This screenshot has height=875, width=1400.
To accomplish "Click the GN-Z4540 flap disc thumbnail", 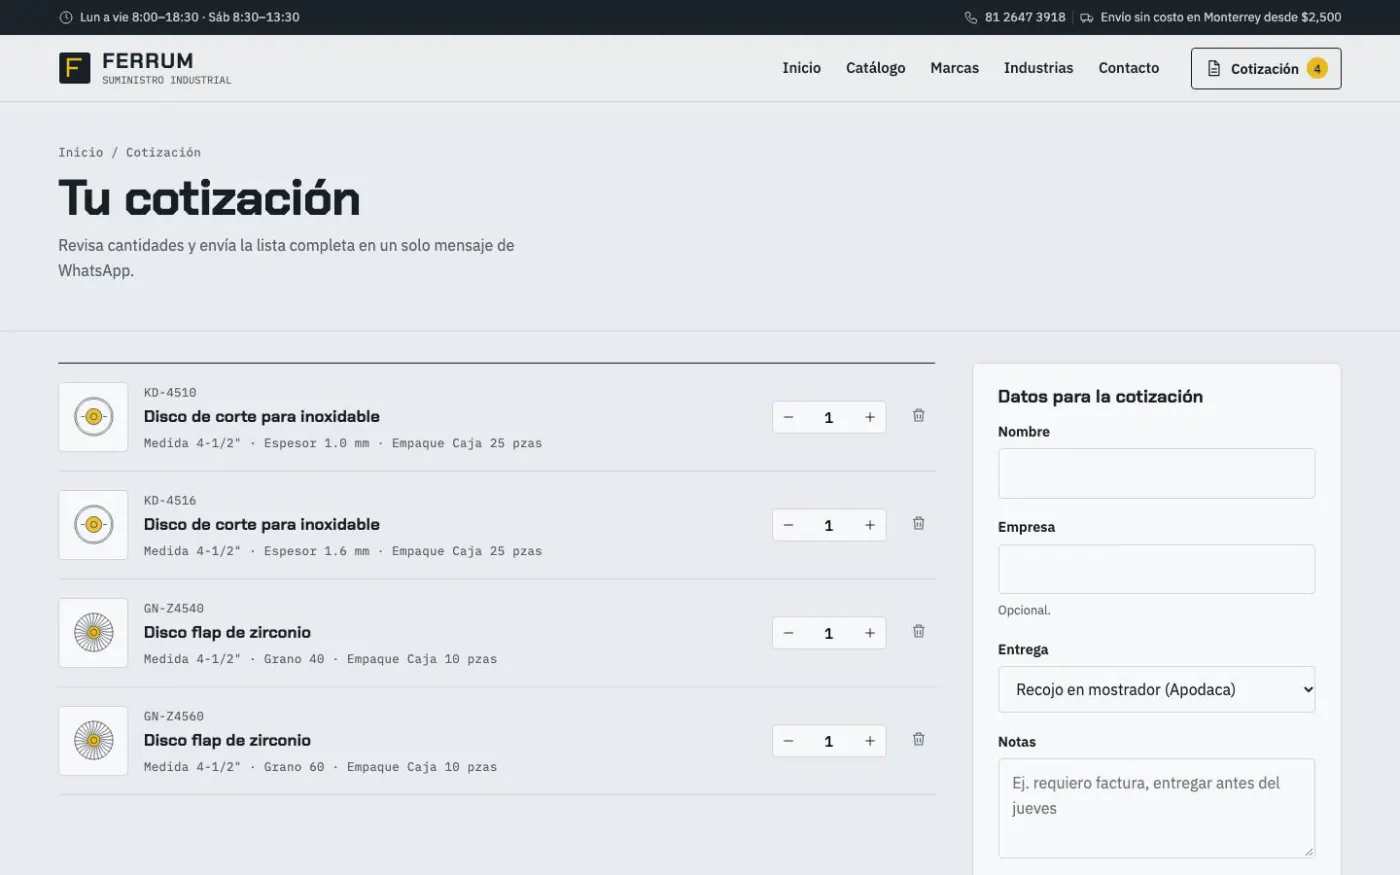I will 93,633.
